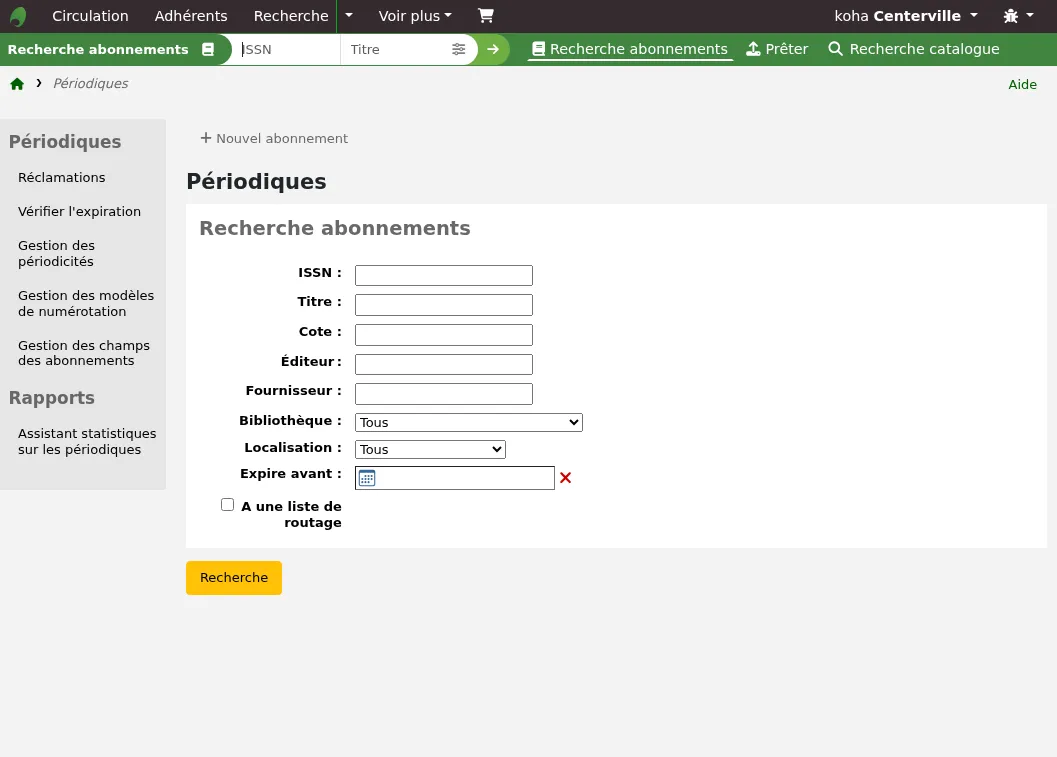Expand the Voir plus menu
Viewport: 1057px width, 757px height.
pyautogui.click(x=415, y=16)
